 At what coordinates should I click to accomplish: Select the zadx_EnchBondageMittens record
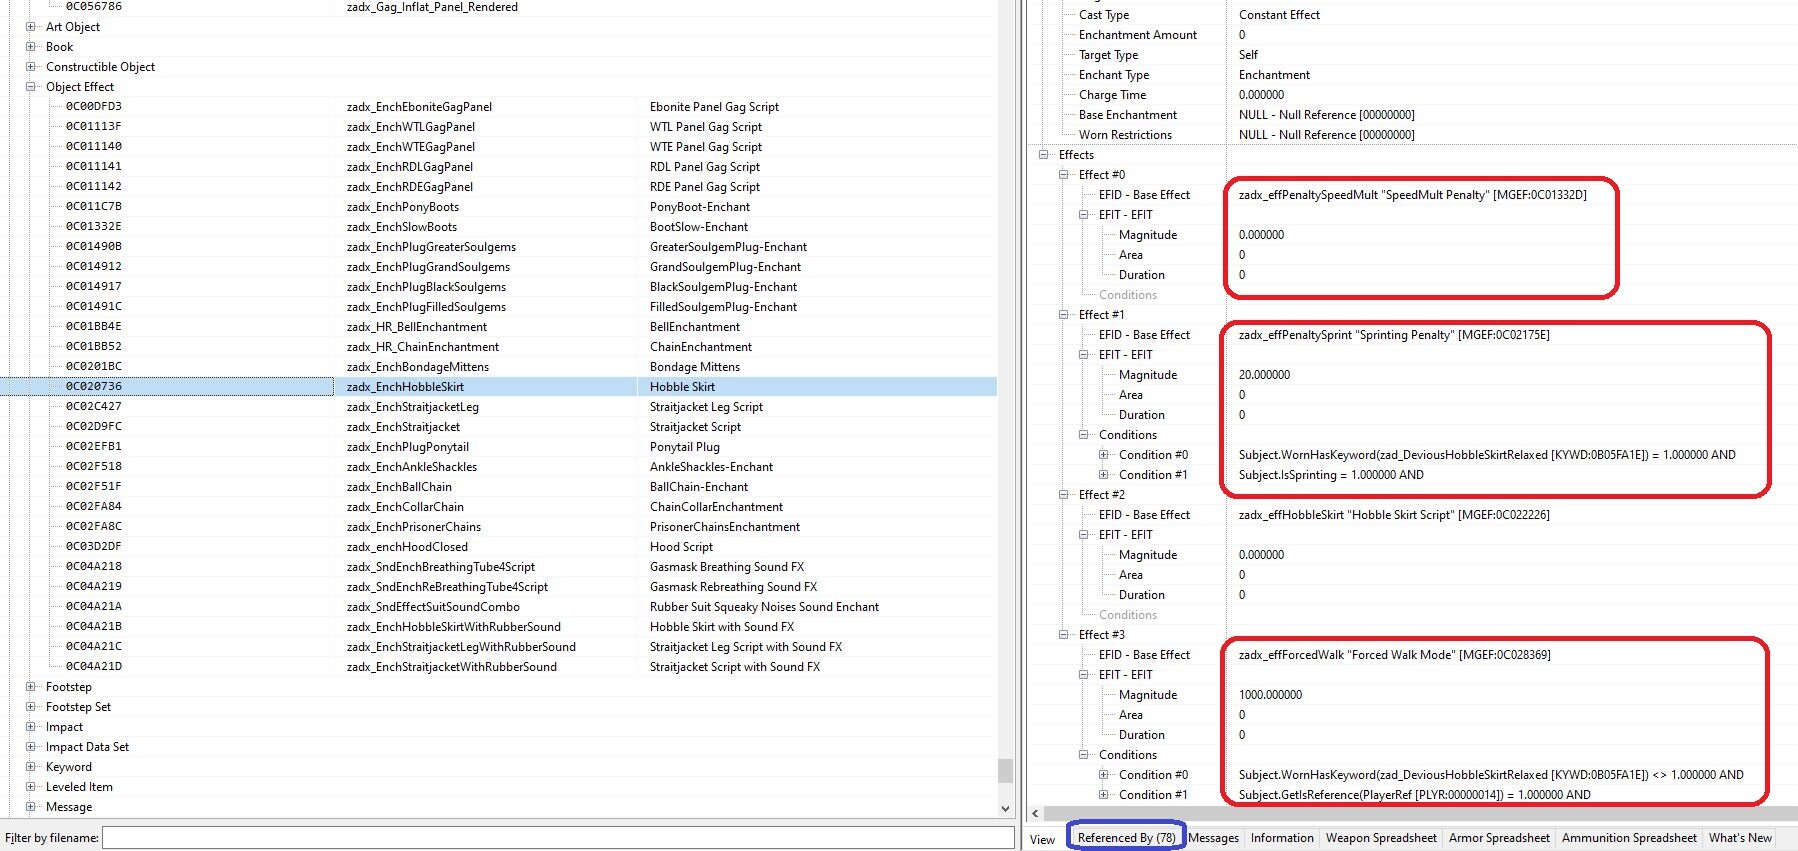click(x=498, y=367)
